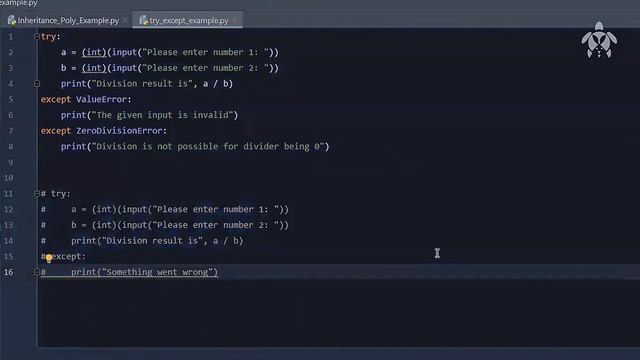Click commented 'b = (int)(input' on line 13
The height and width of the screenshot is (360, 640).
(109, 225)
